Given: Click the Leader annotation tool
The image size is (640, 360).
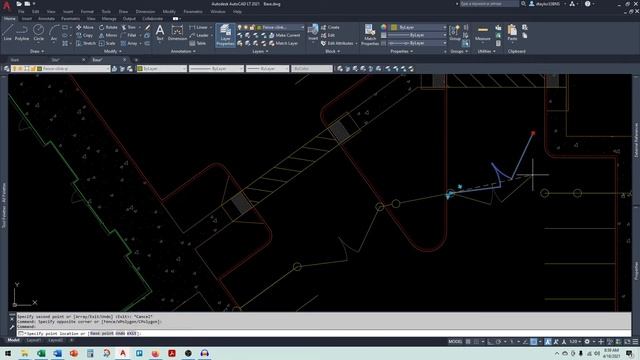Looking at the screenshot, I should coord(199,36).
